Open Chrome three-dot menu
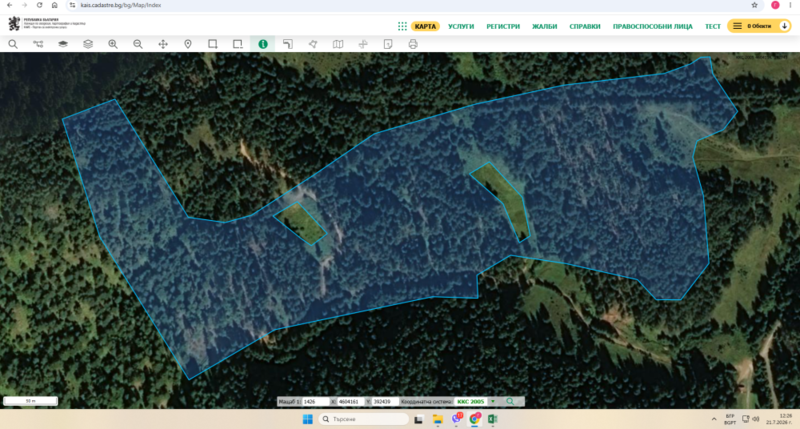The image size is (800, 429). 790,5
